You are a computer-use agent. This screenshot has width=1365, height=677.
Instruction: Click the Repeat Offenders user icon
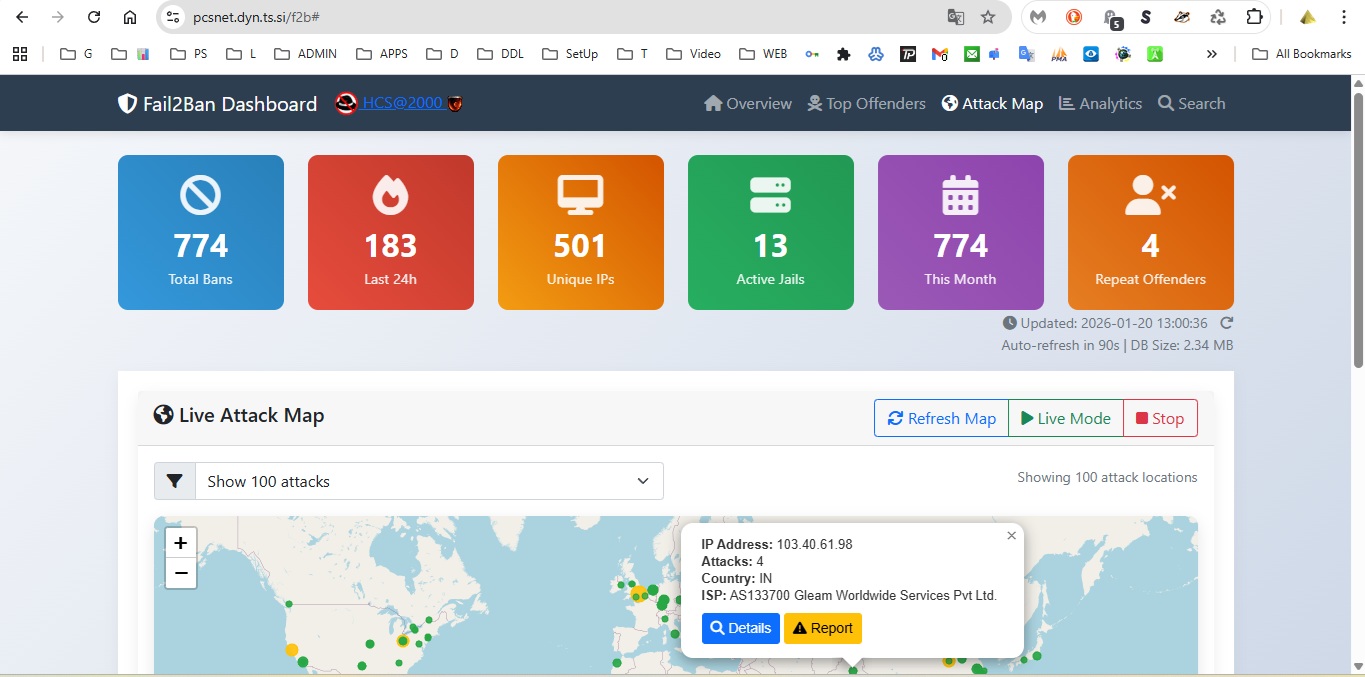[1150, 195]
